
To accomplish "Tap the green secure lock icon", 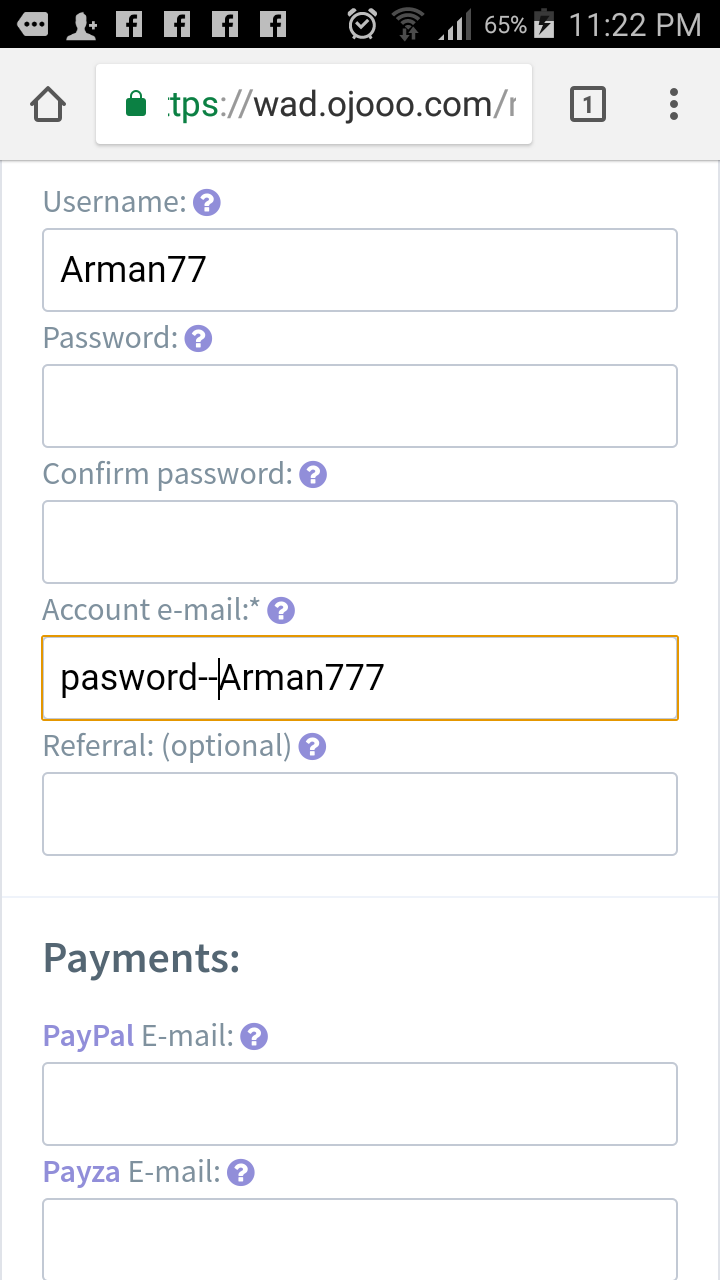I will coord(136,104).
